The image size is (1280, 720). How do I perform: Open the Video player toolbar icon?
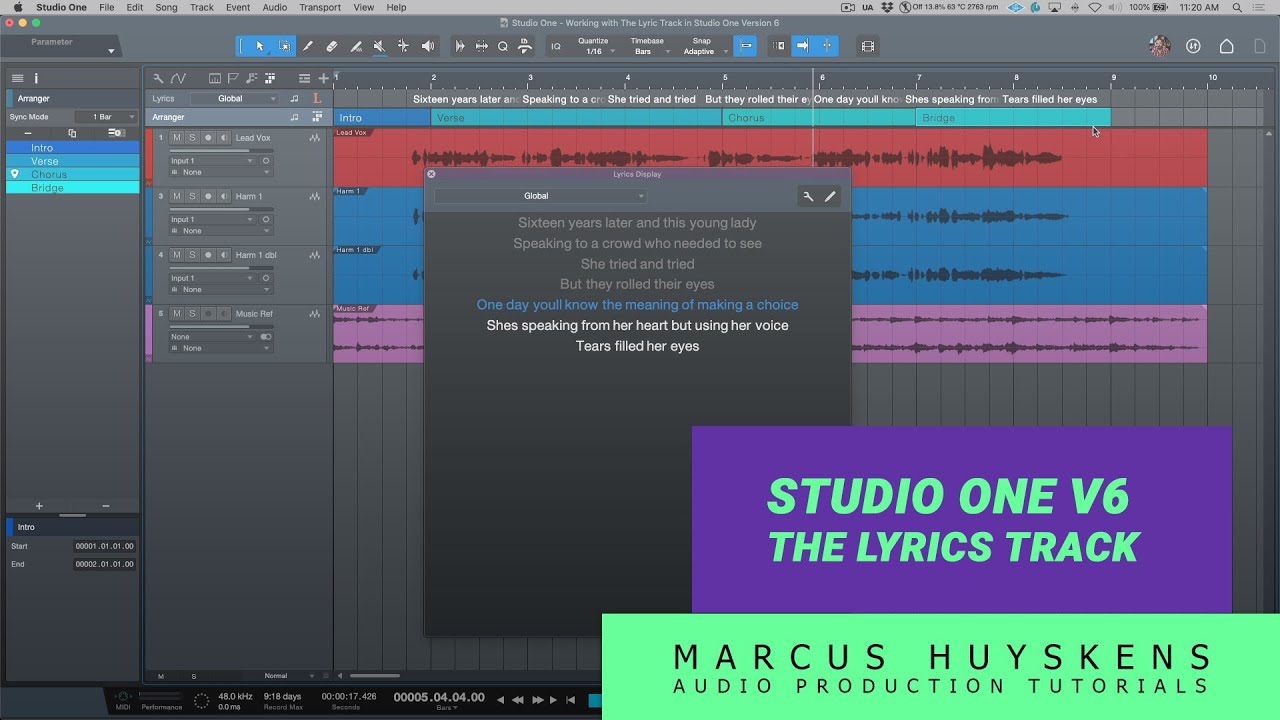(x=867, y=46)
